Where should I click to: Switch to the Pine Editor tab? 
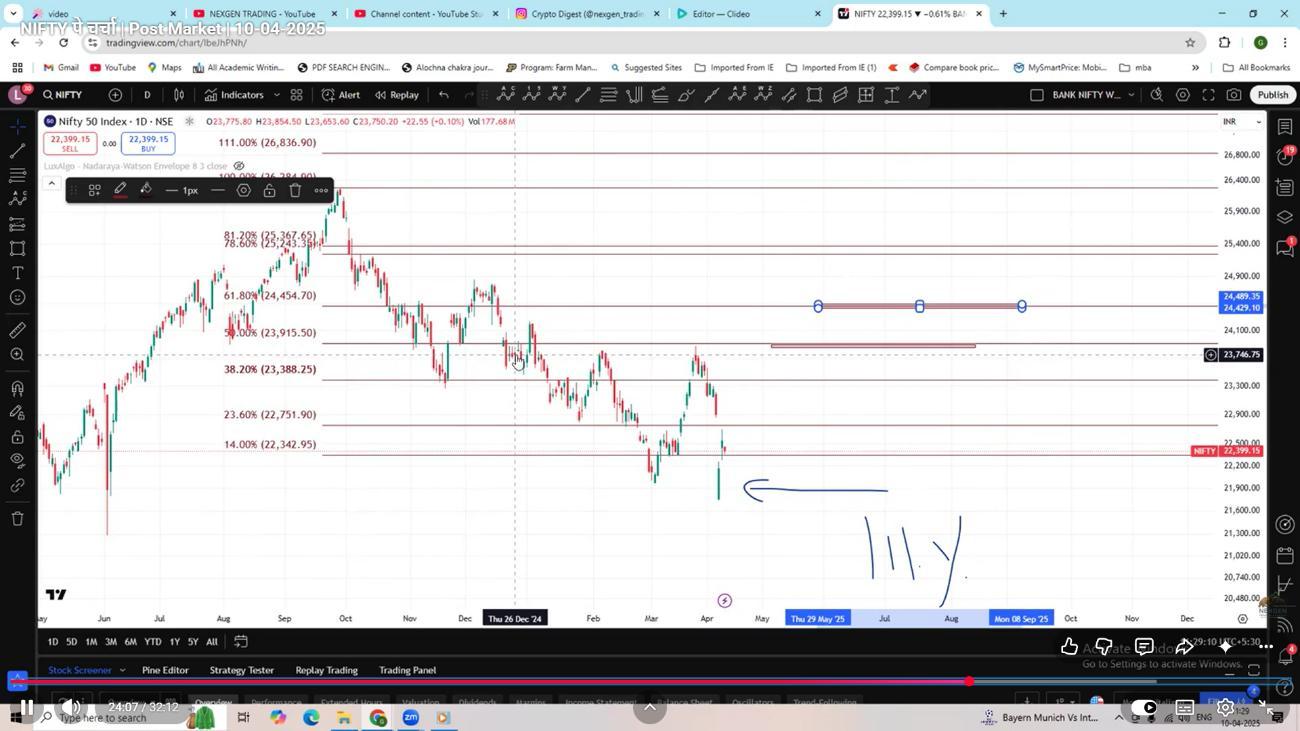point(165,670)
